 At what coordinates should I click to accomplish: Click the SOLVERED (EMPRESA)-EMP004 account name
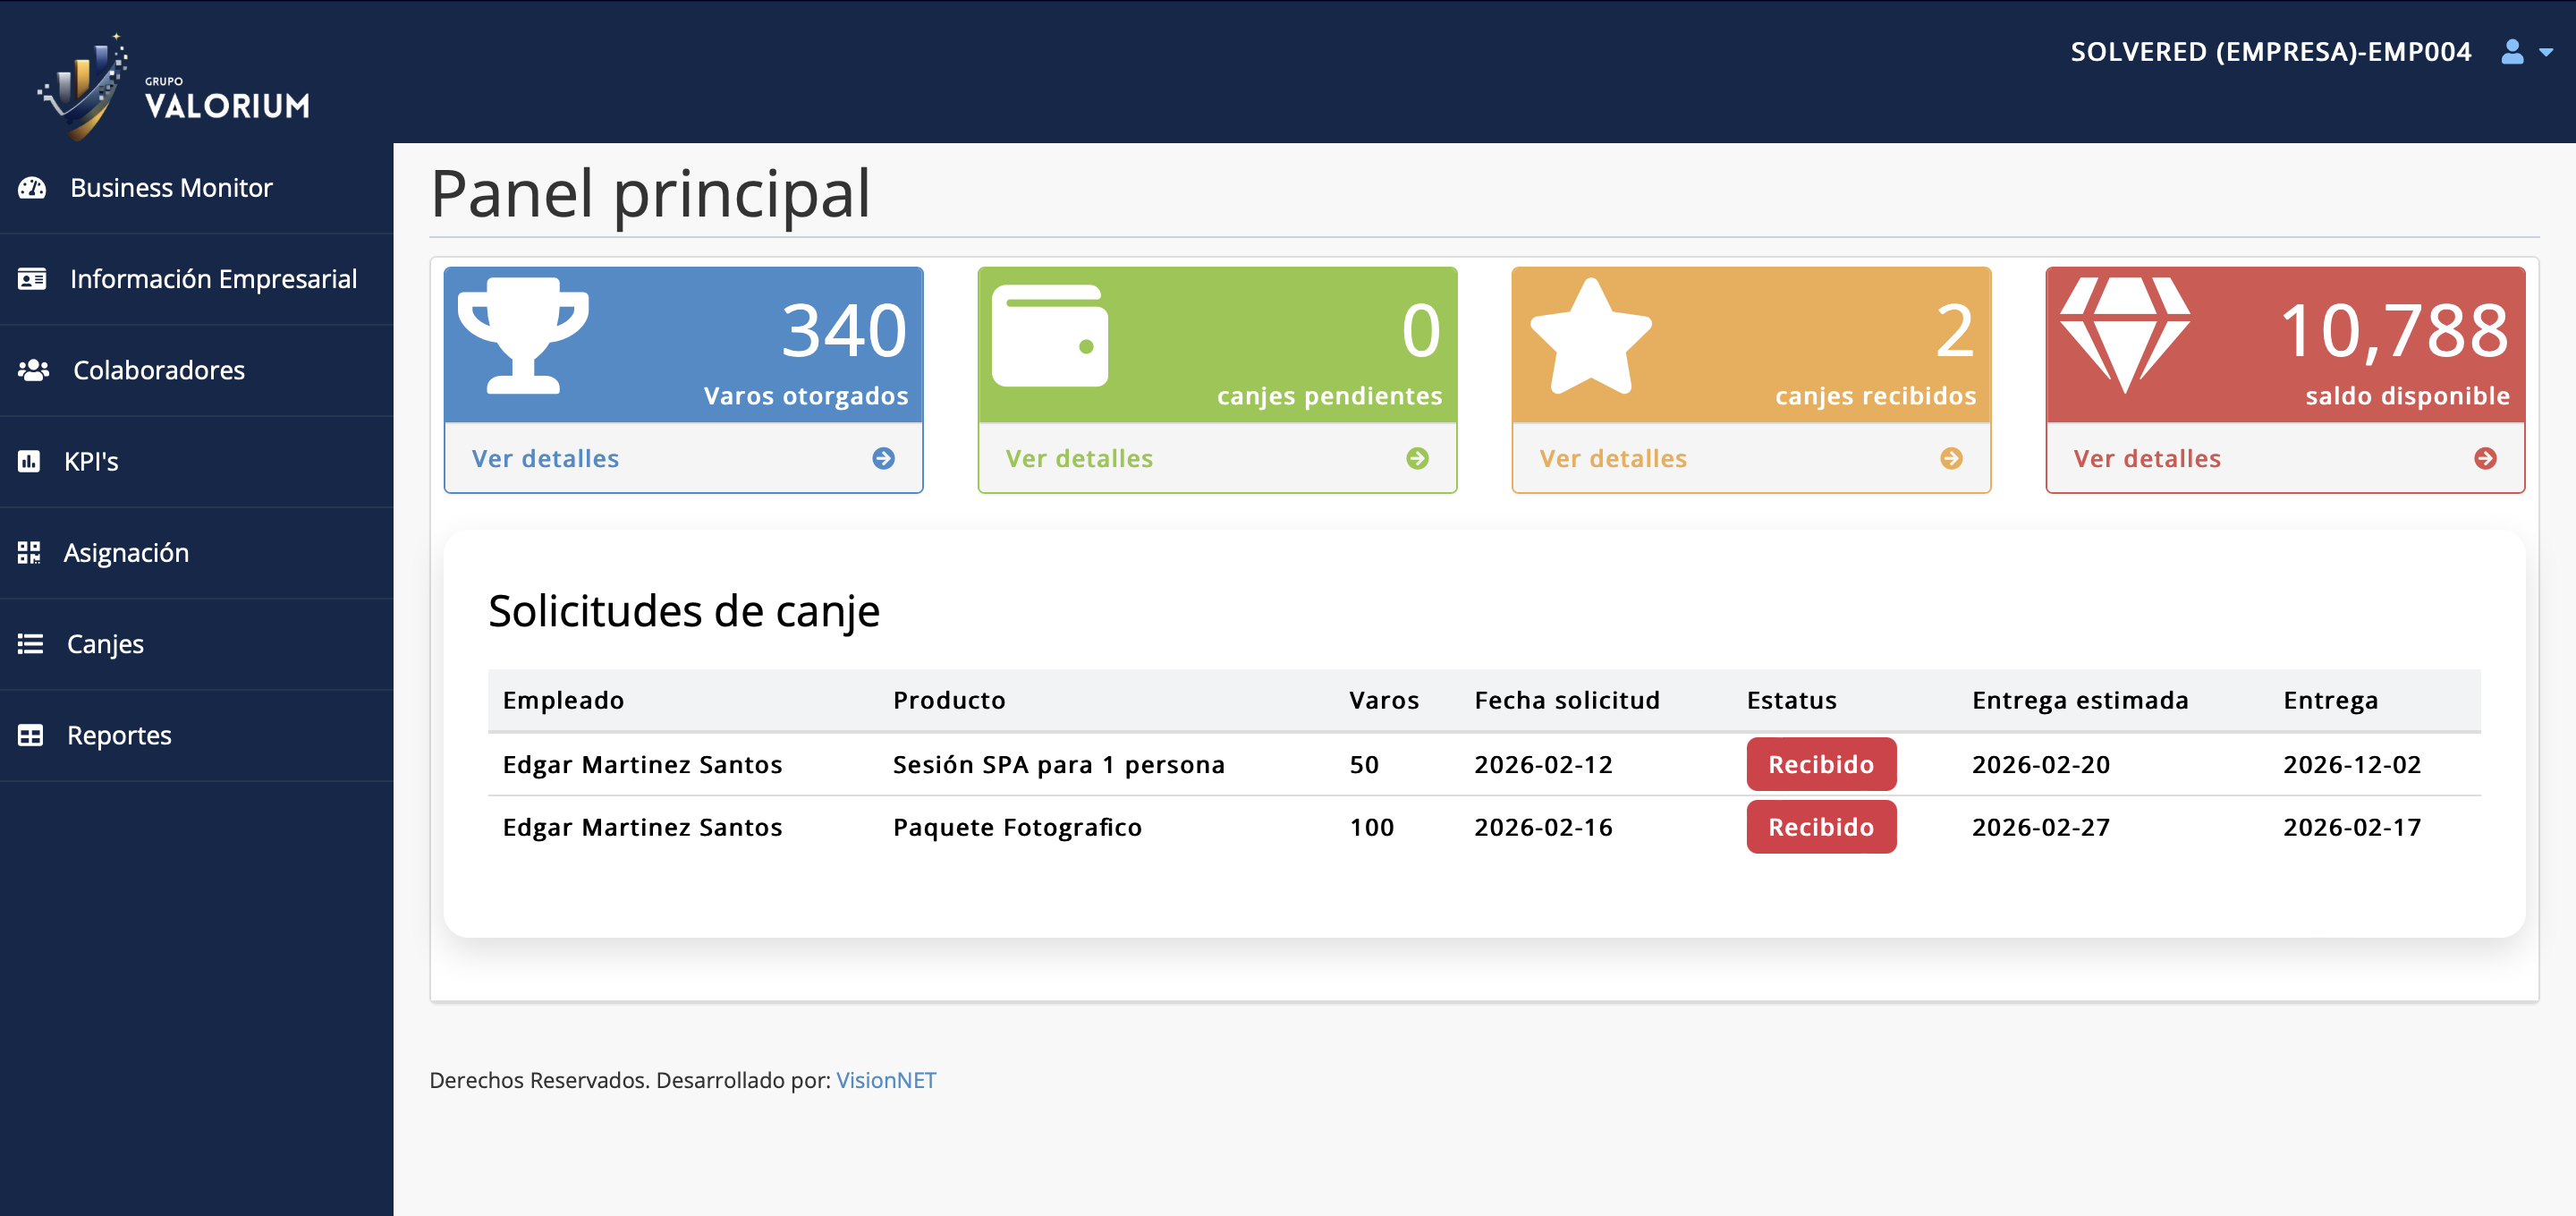pyautogui.click(x=2270, y=52)
